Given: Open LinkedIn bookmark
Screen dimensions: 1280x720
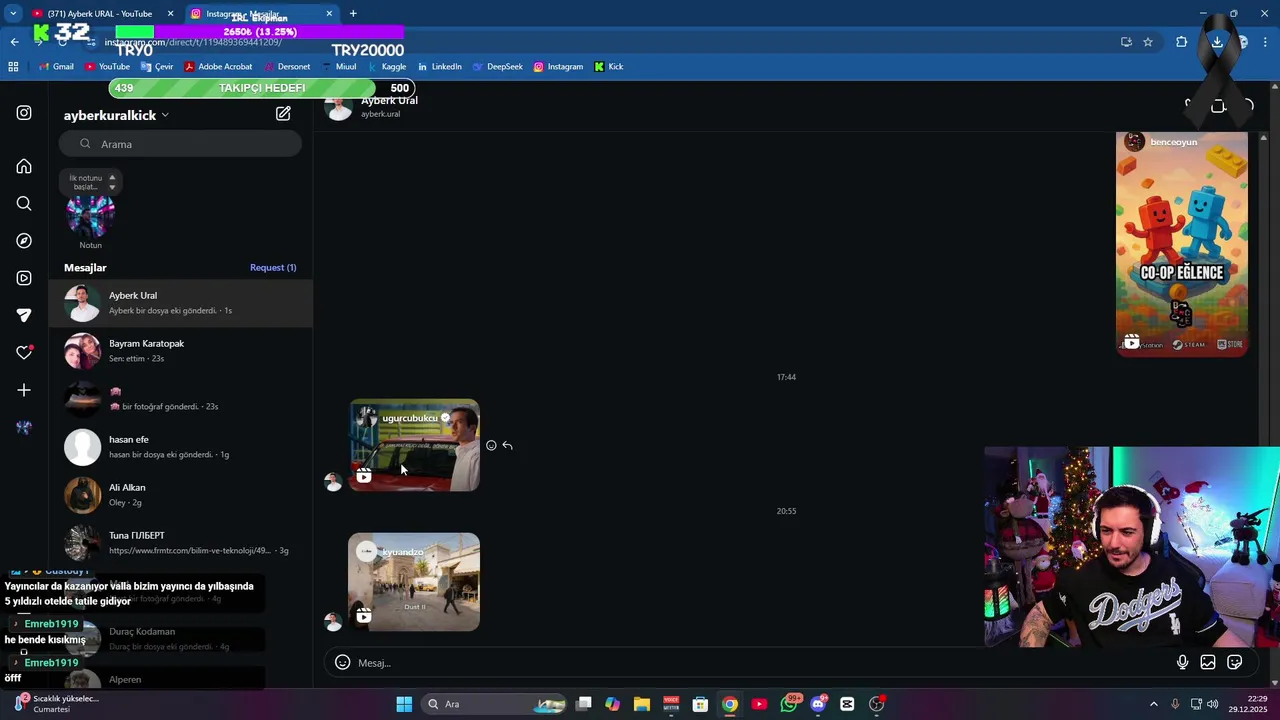Looking at the screenshot, I should coord(439,67).
